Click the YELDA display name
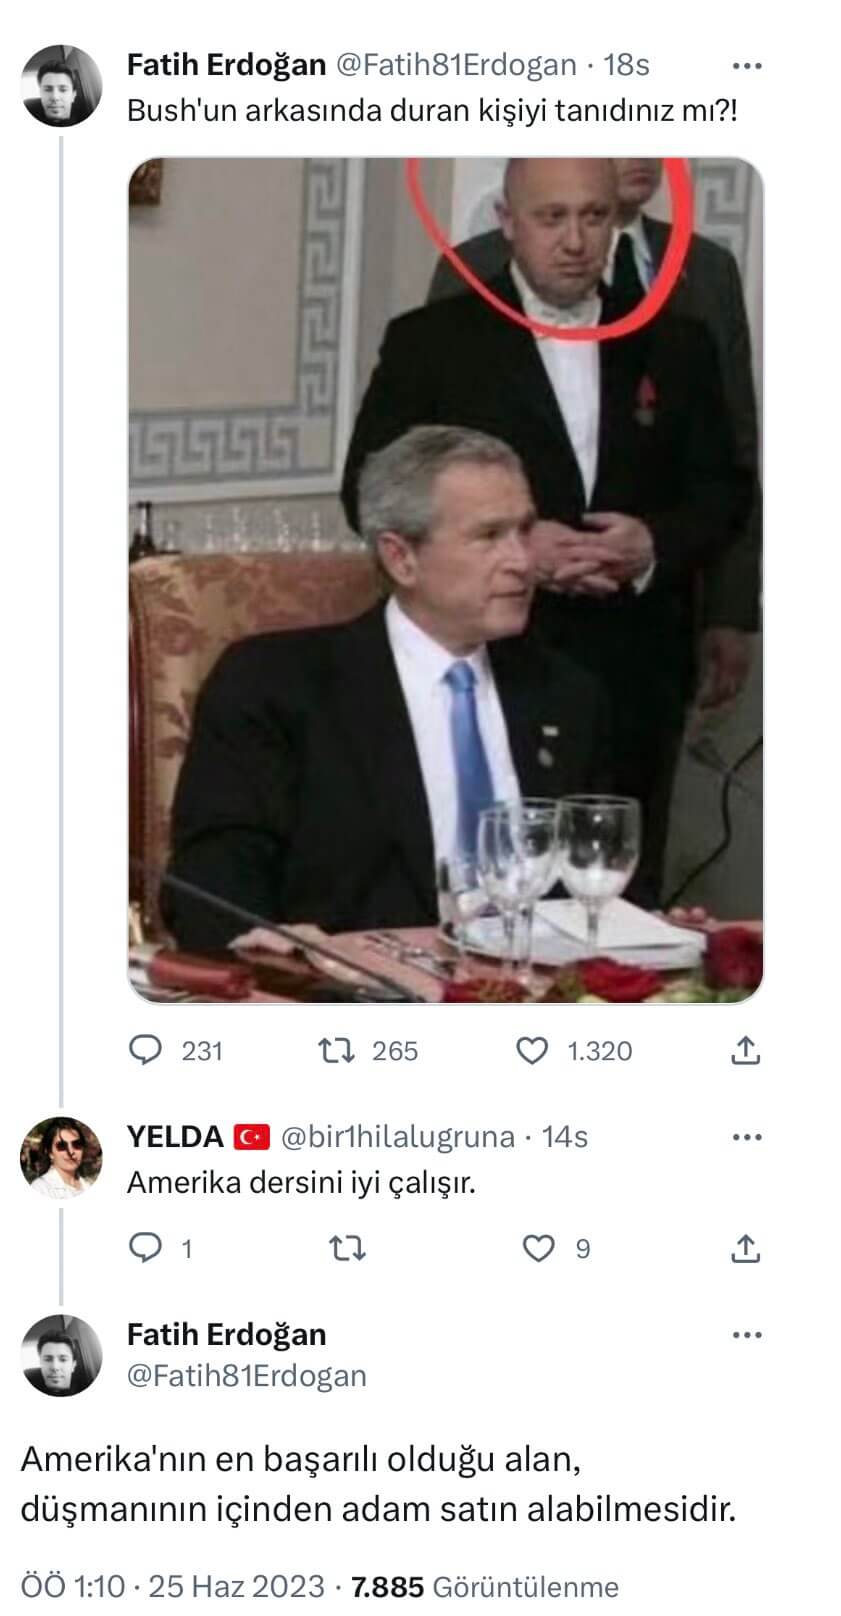 pyautogui.click(x=175, y=1138)
